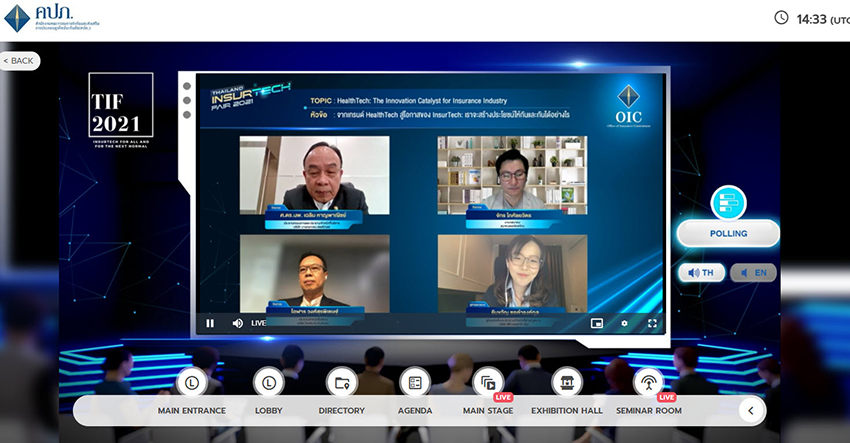Click the Polling button
The width and height of the screenshot is (850, 443).
tap(728, 234)
